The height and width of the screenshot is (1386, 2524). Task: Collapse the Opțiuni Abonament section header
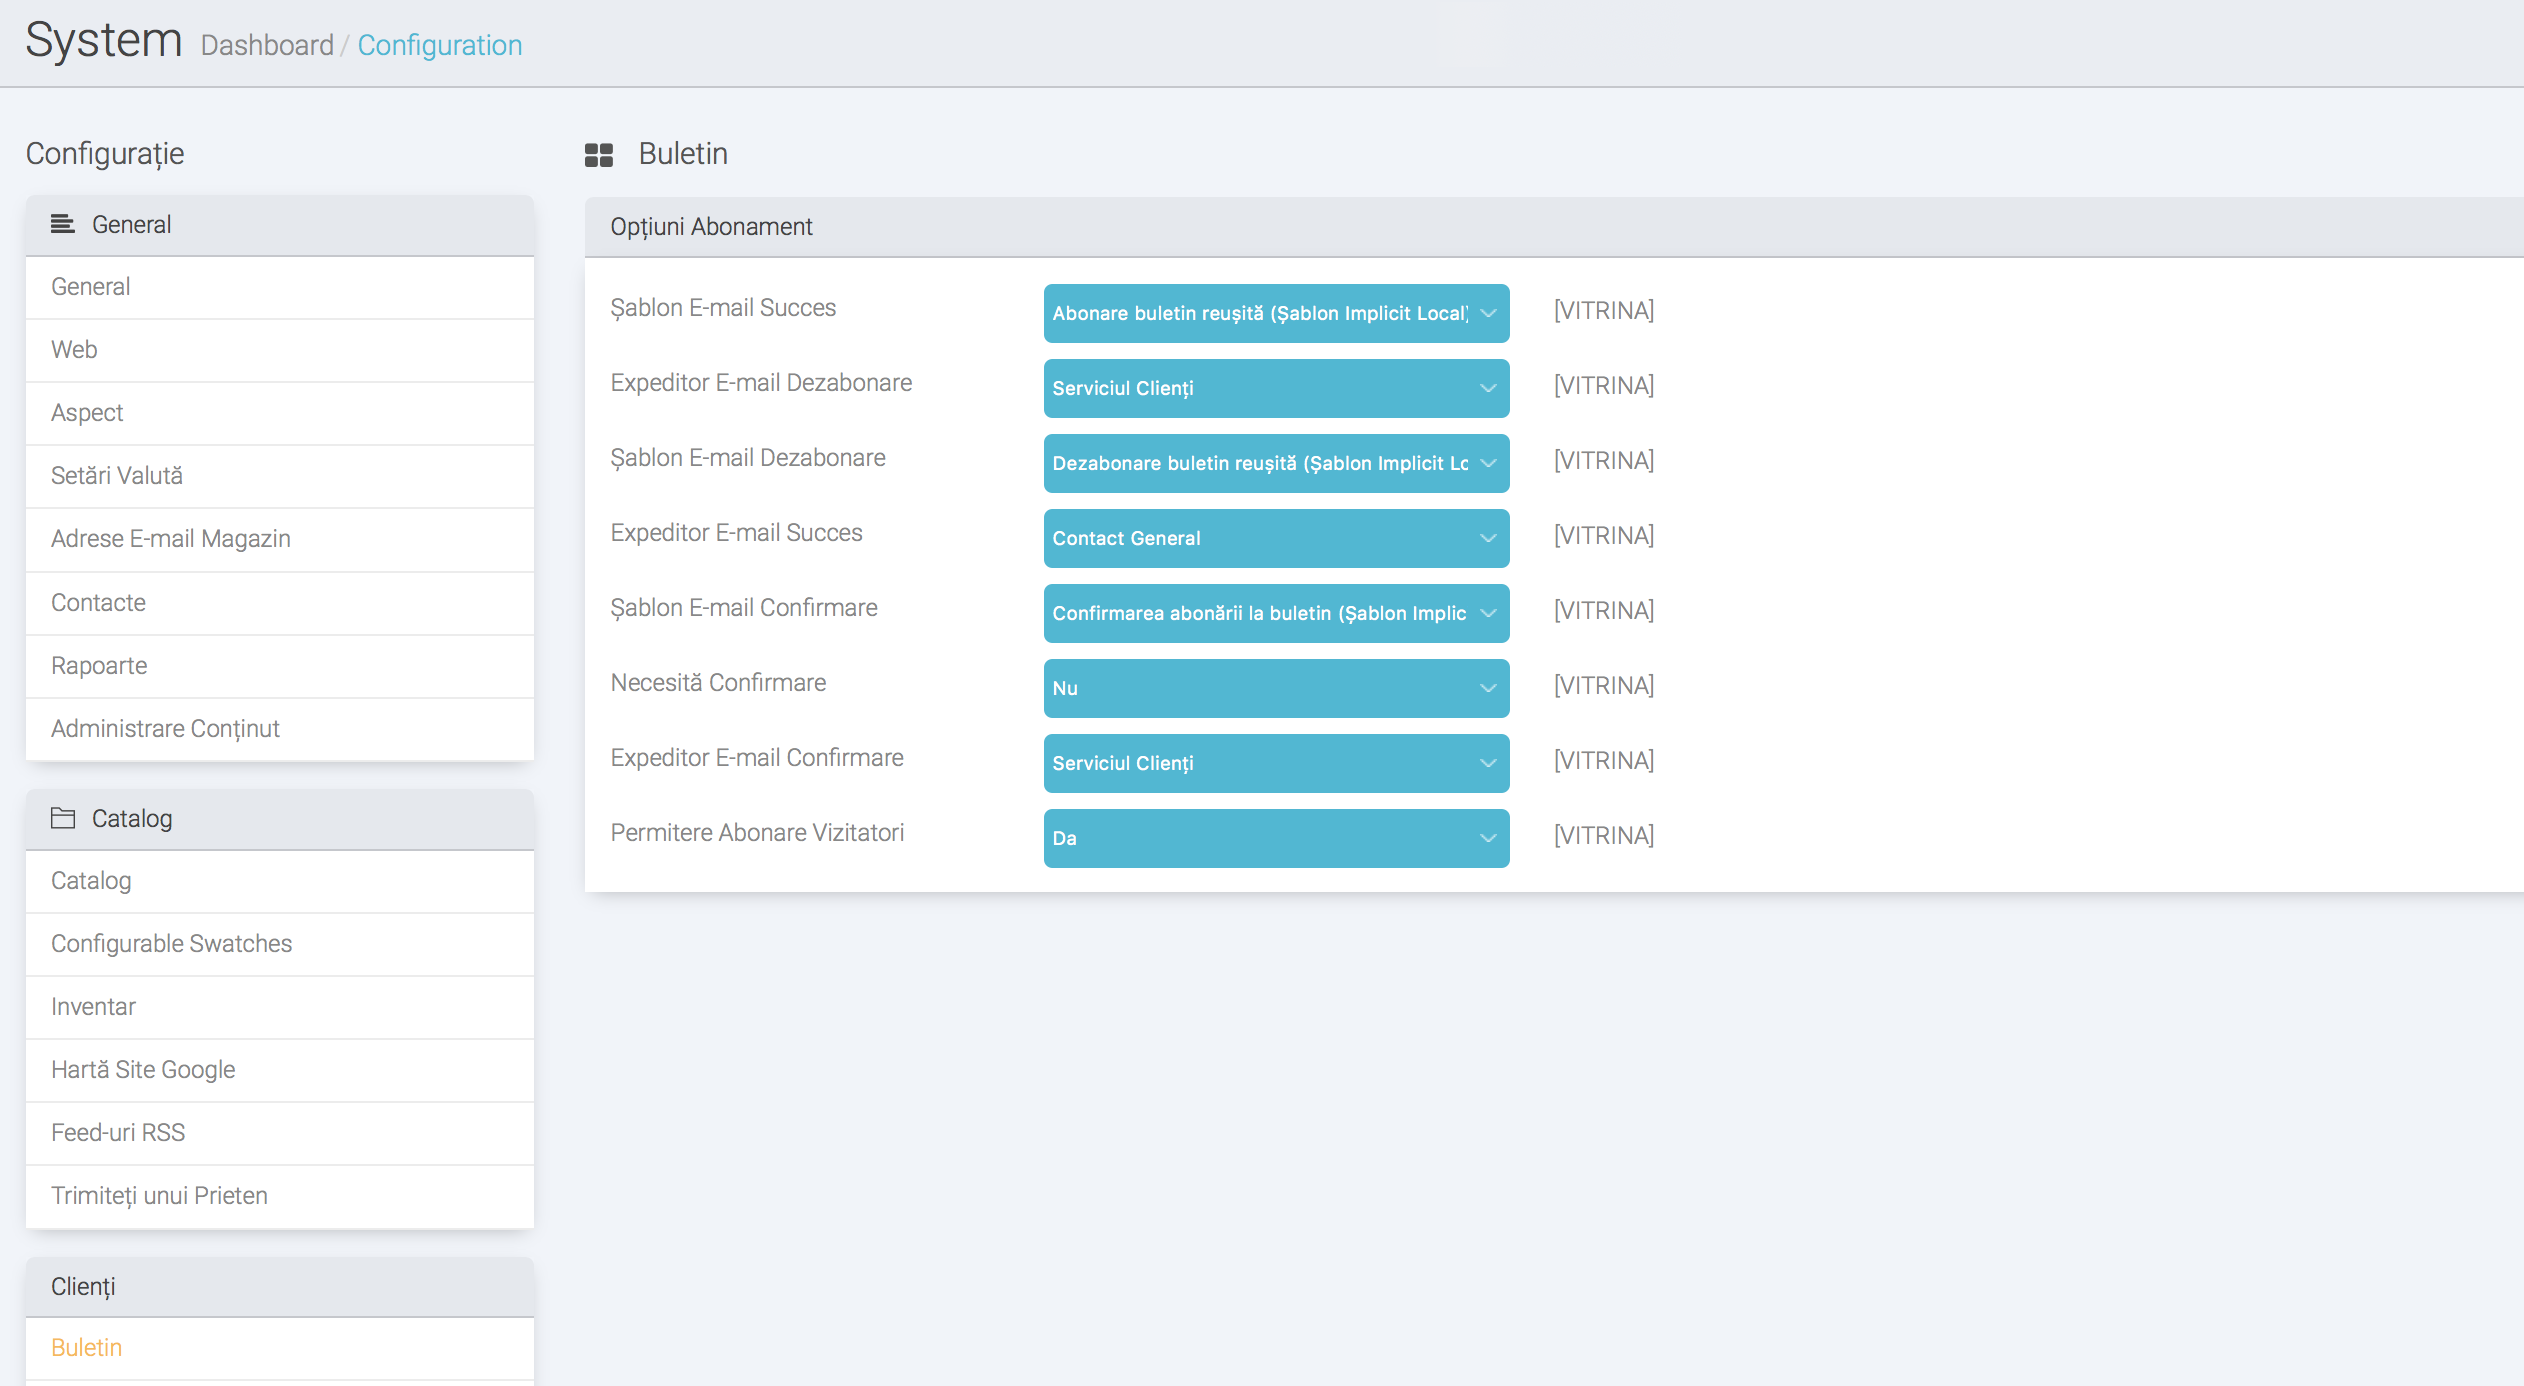coord(711,227)
